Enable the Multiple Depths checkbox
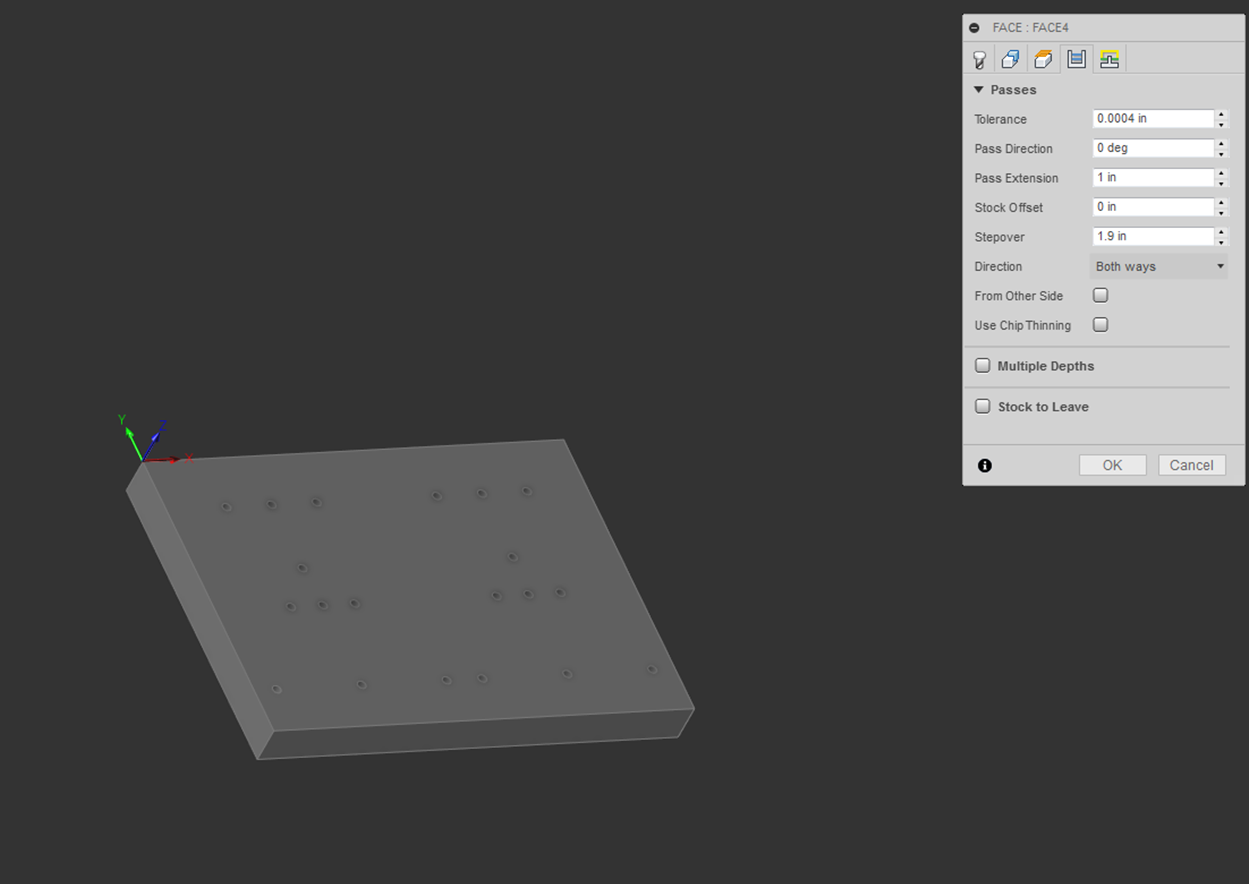 click(983, 366)
